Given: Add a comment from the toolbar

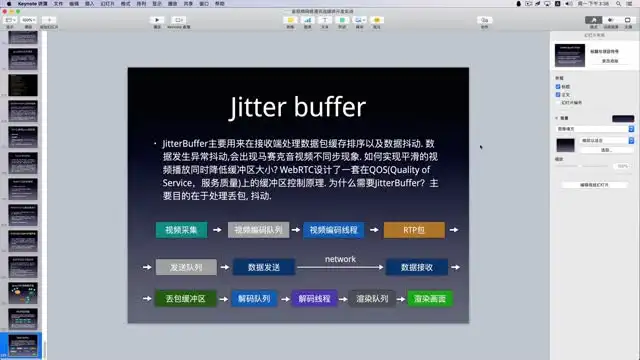Looking at the screenshot, I should click(376, 20).
